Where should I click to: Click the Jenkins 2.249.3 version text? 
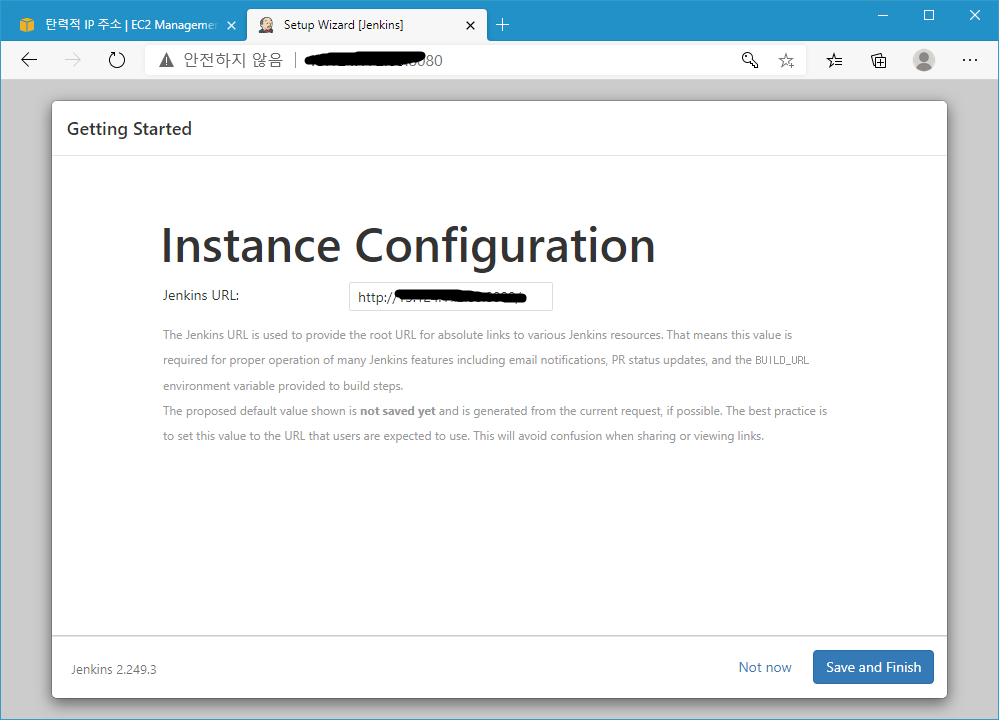coord(113,670)
